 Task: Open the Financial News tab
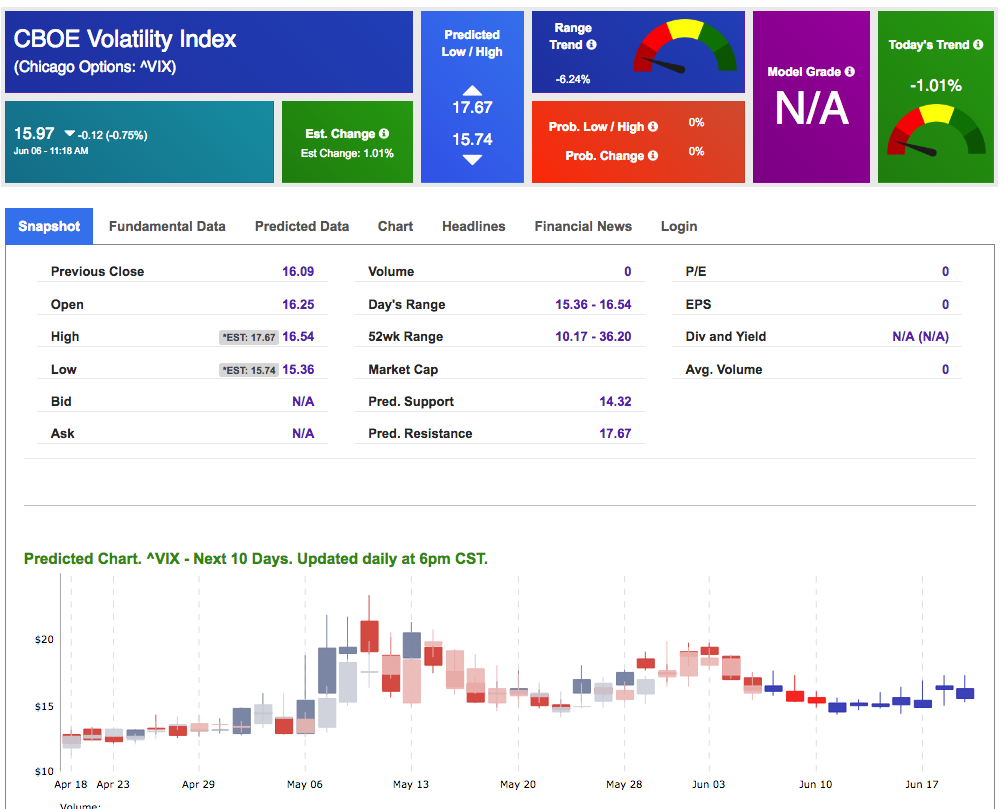coord(583,226)
